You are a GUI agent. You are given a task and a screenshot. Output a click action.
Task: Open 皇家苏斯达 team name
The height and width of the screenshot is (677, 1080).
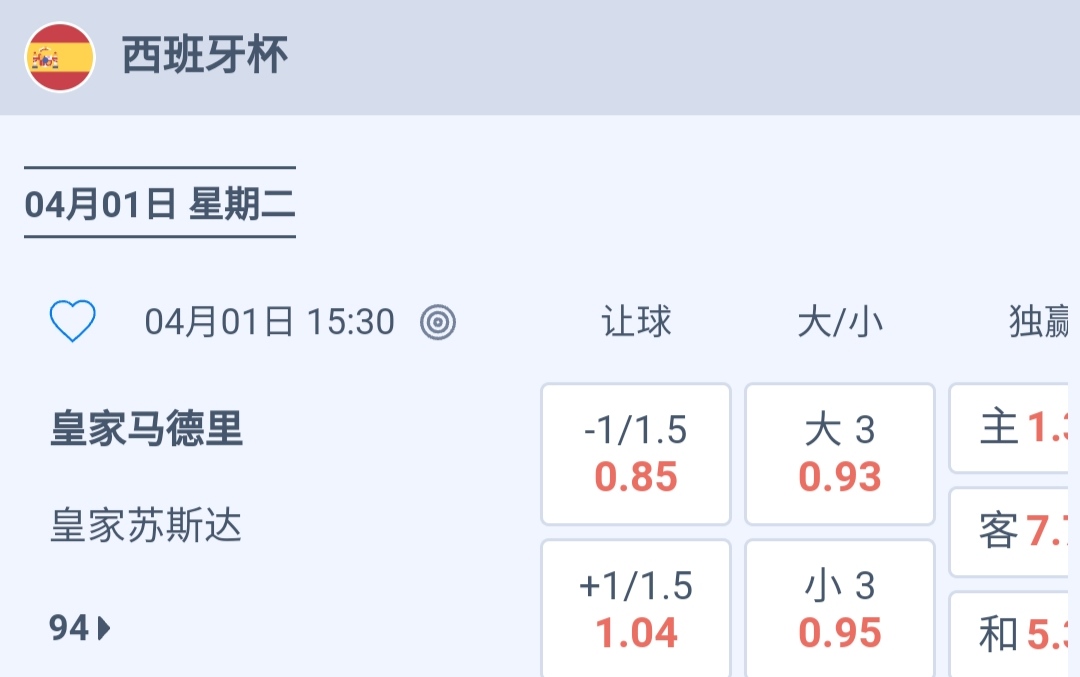(147, 526)
